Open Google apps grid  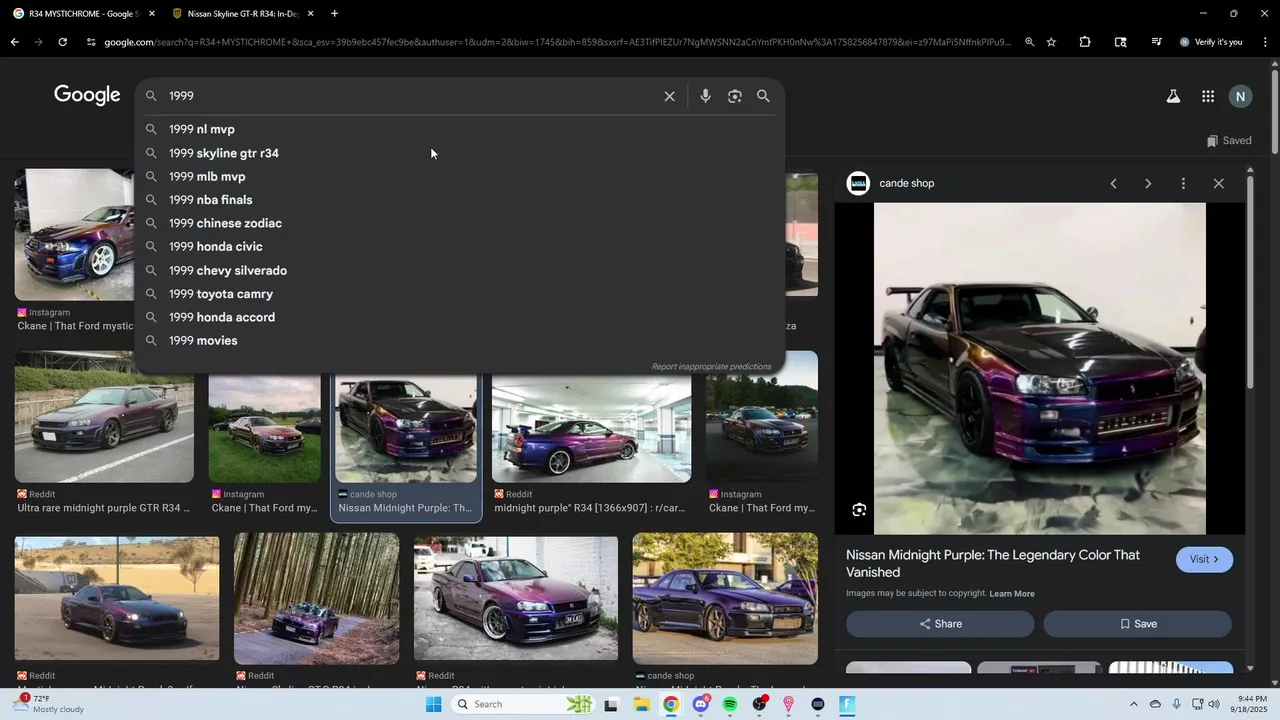(1208, 96)
